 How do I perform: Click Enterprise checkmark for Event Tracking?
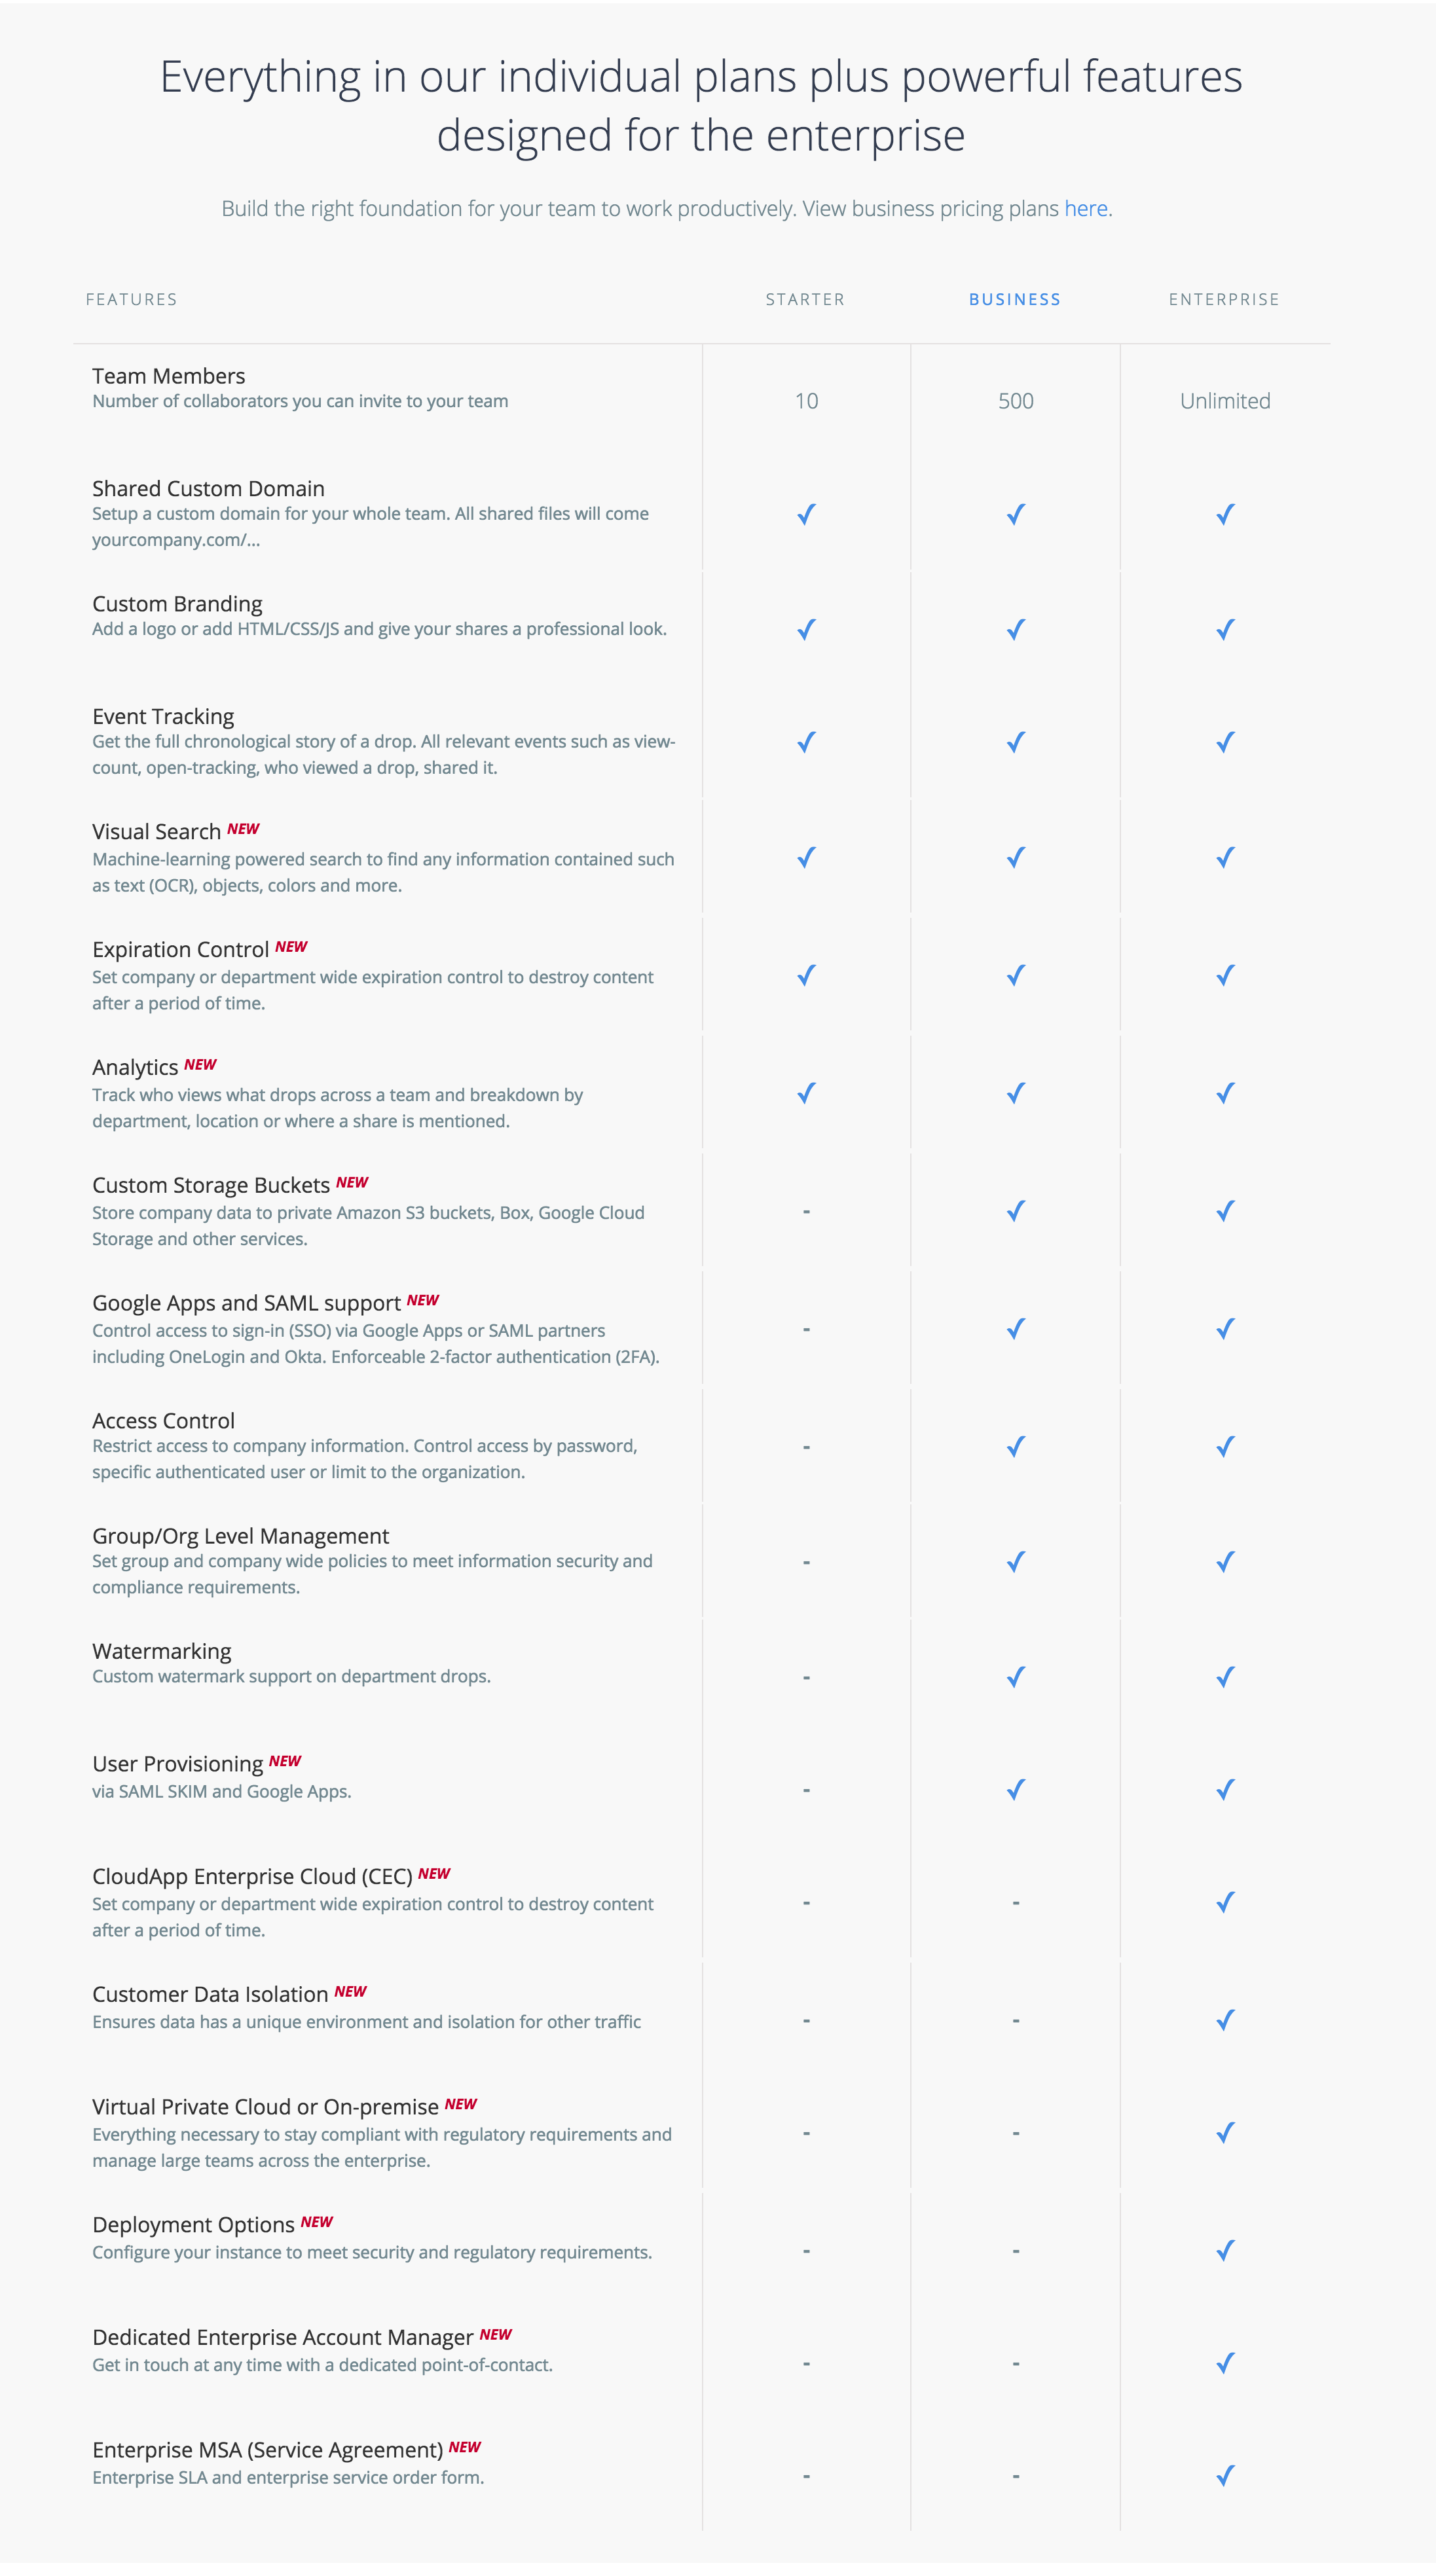point(1225,742)
